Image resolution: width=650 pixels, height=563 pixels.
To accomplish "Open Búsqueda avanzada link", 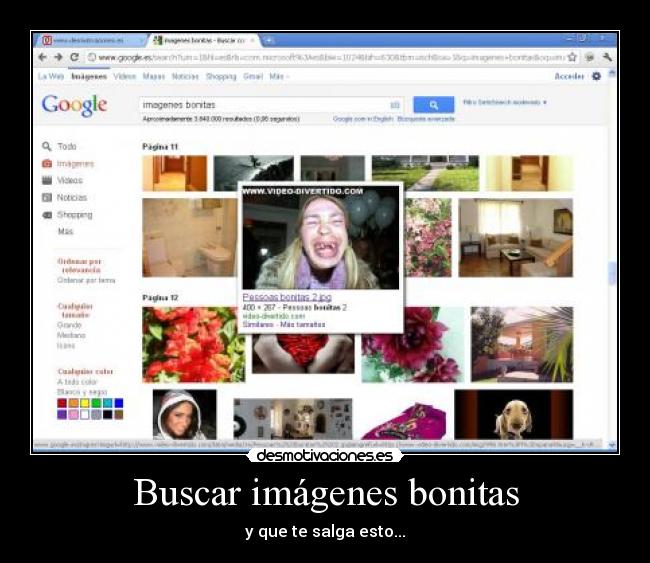I will [x=426, y=119].
